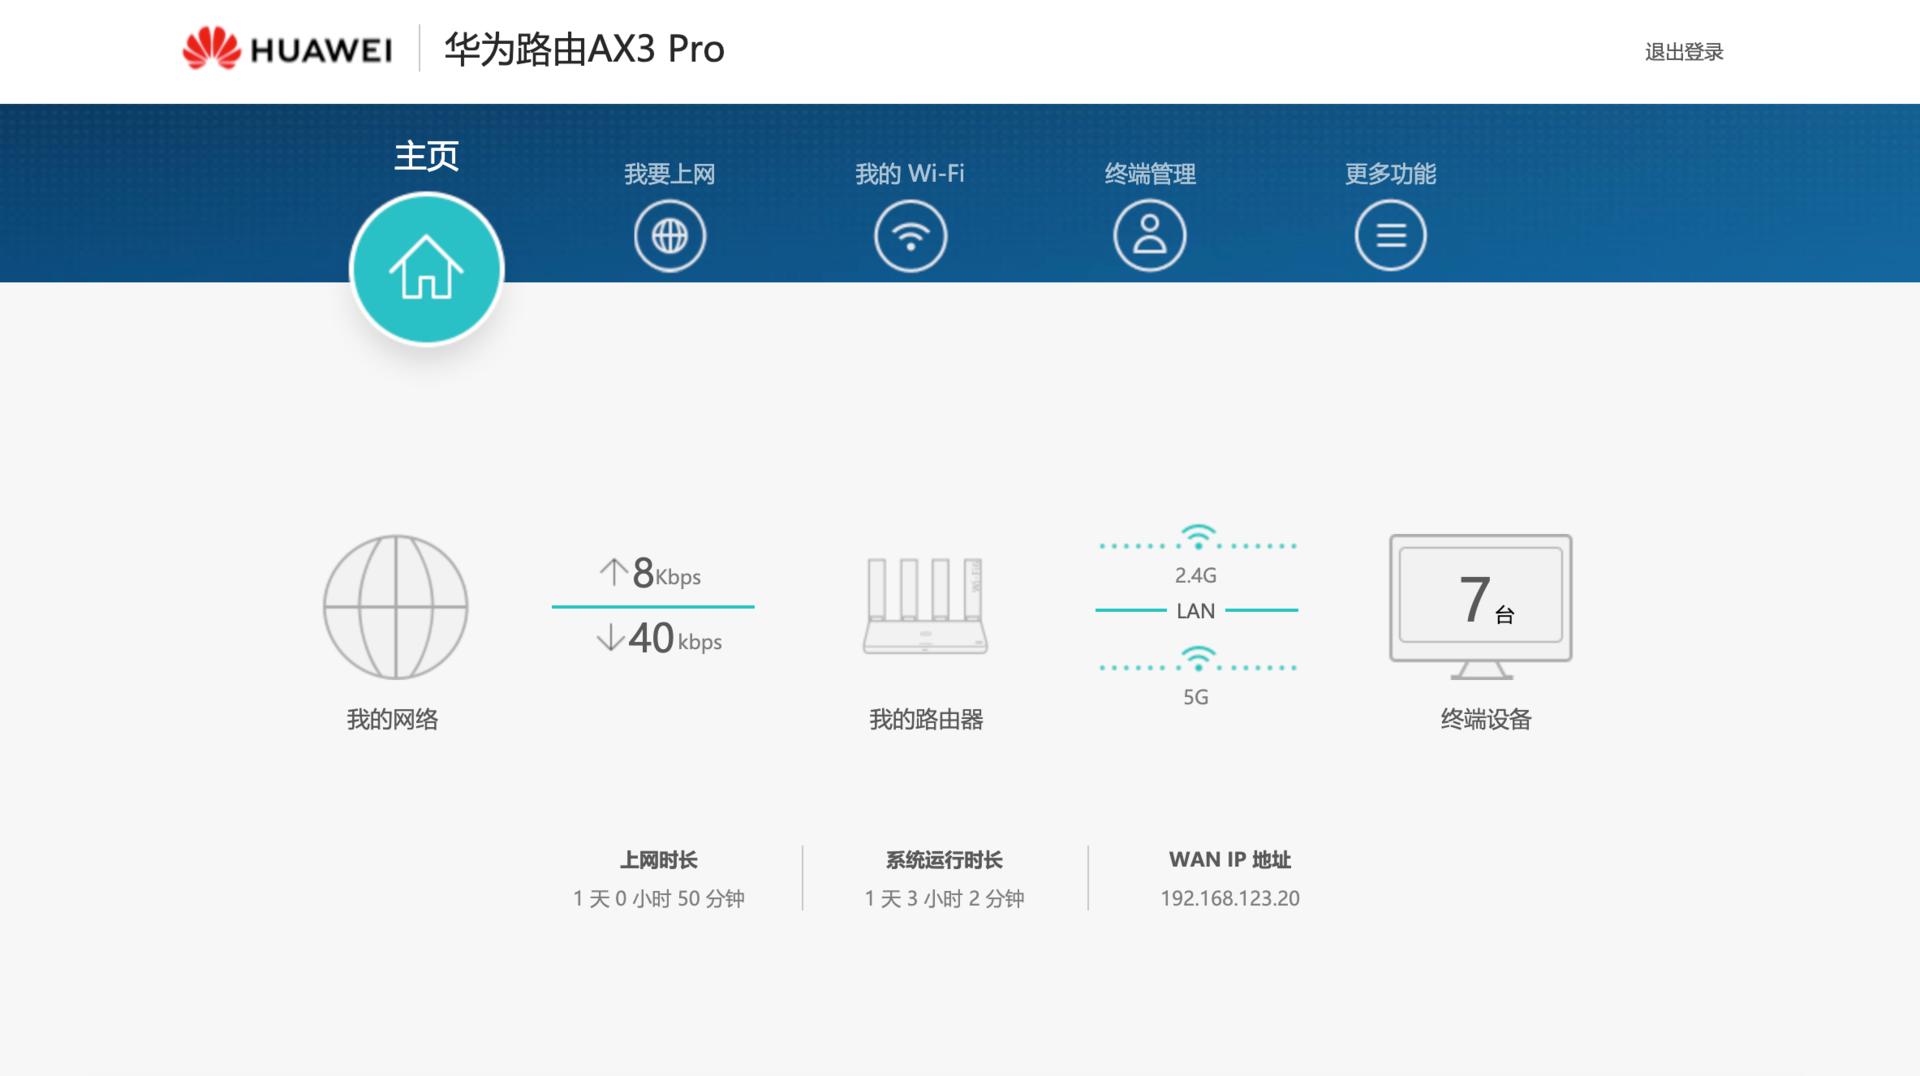The image size is (1920, 1076).
Task: Open 终端管理 device management icon
Action: point(1148,233)
